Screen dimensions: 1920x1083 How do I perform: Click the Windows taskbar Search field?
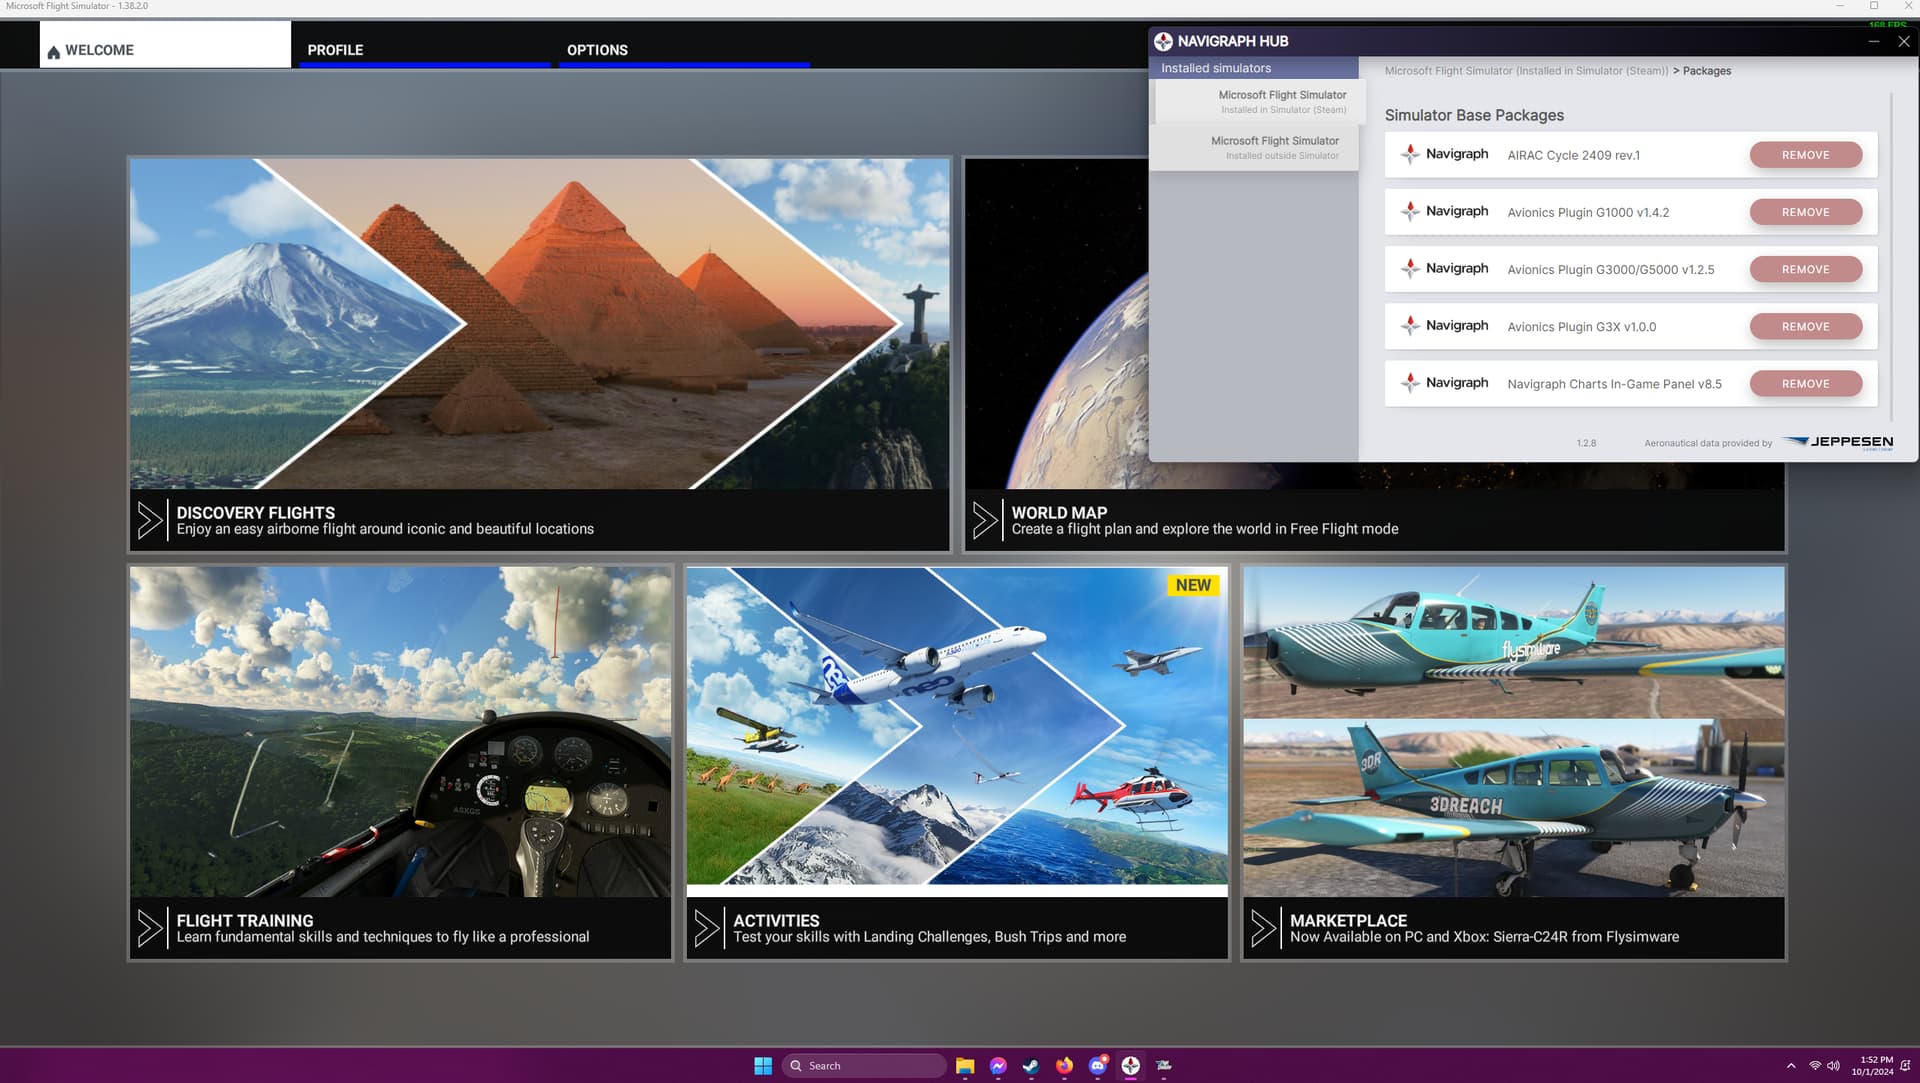[x=865, y=1066]
